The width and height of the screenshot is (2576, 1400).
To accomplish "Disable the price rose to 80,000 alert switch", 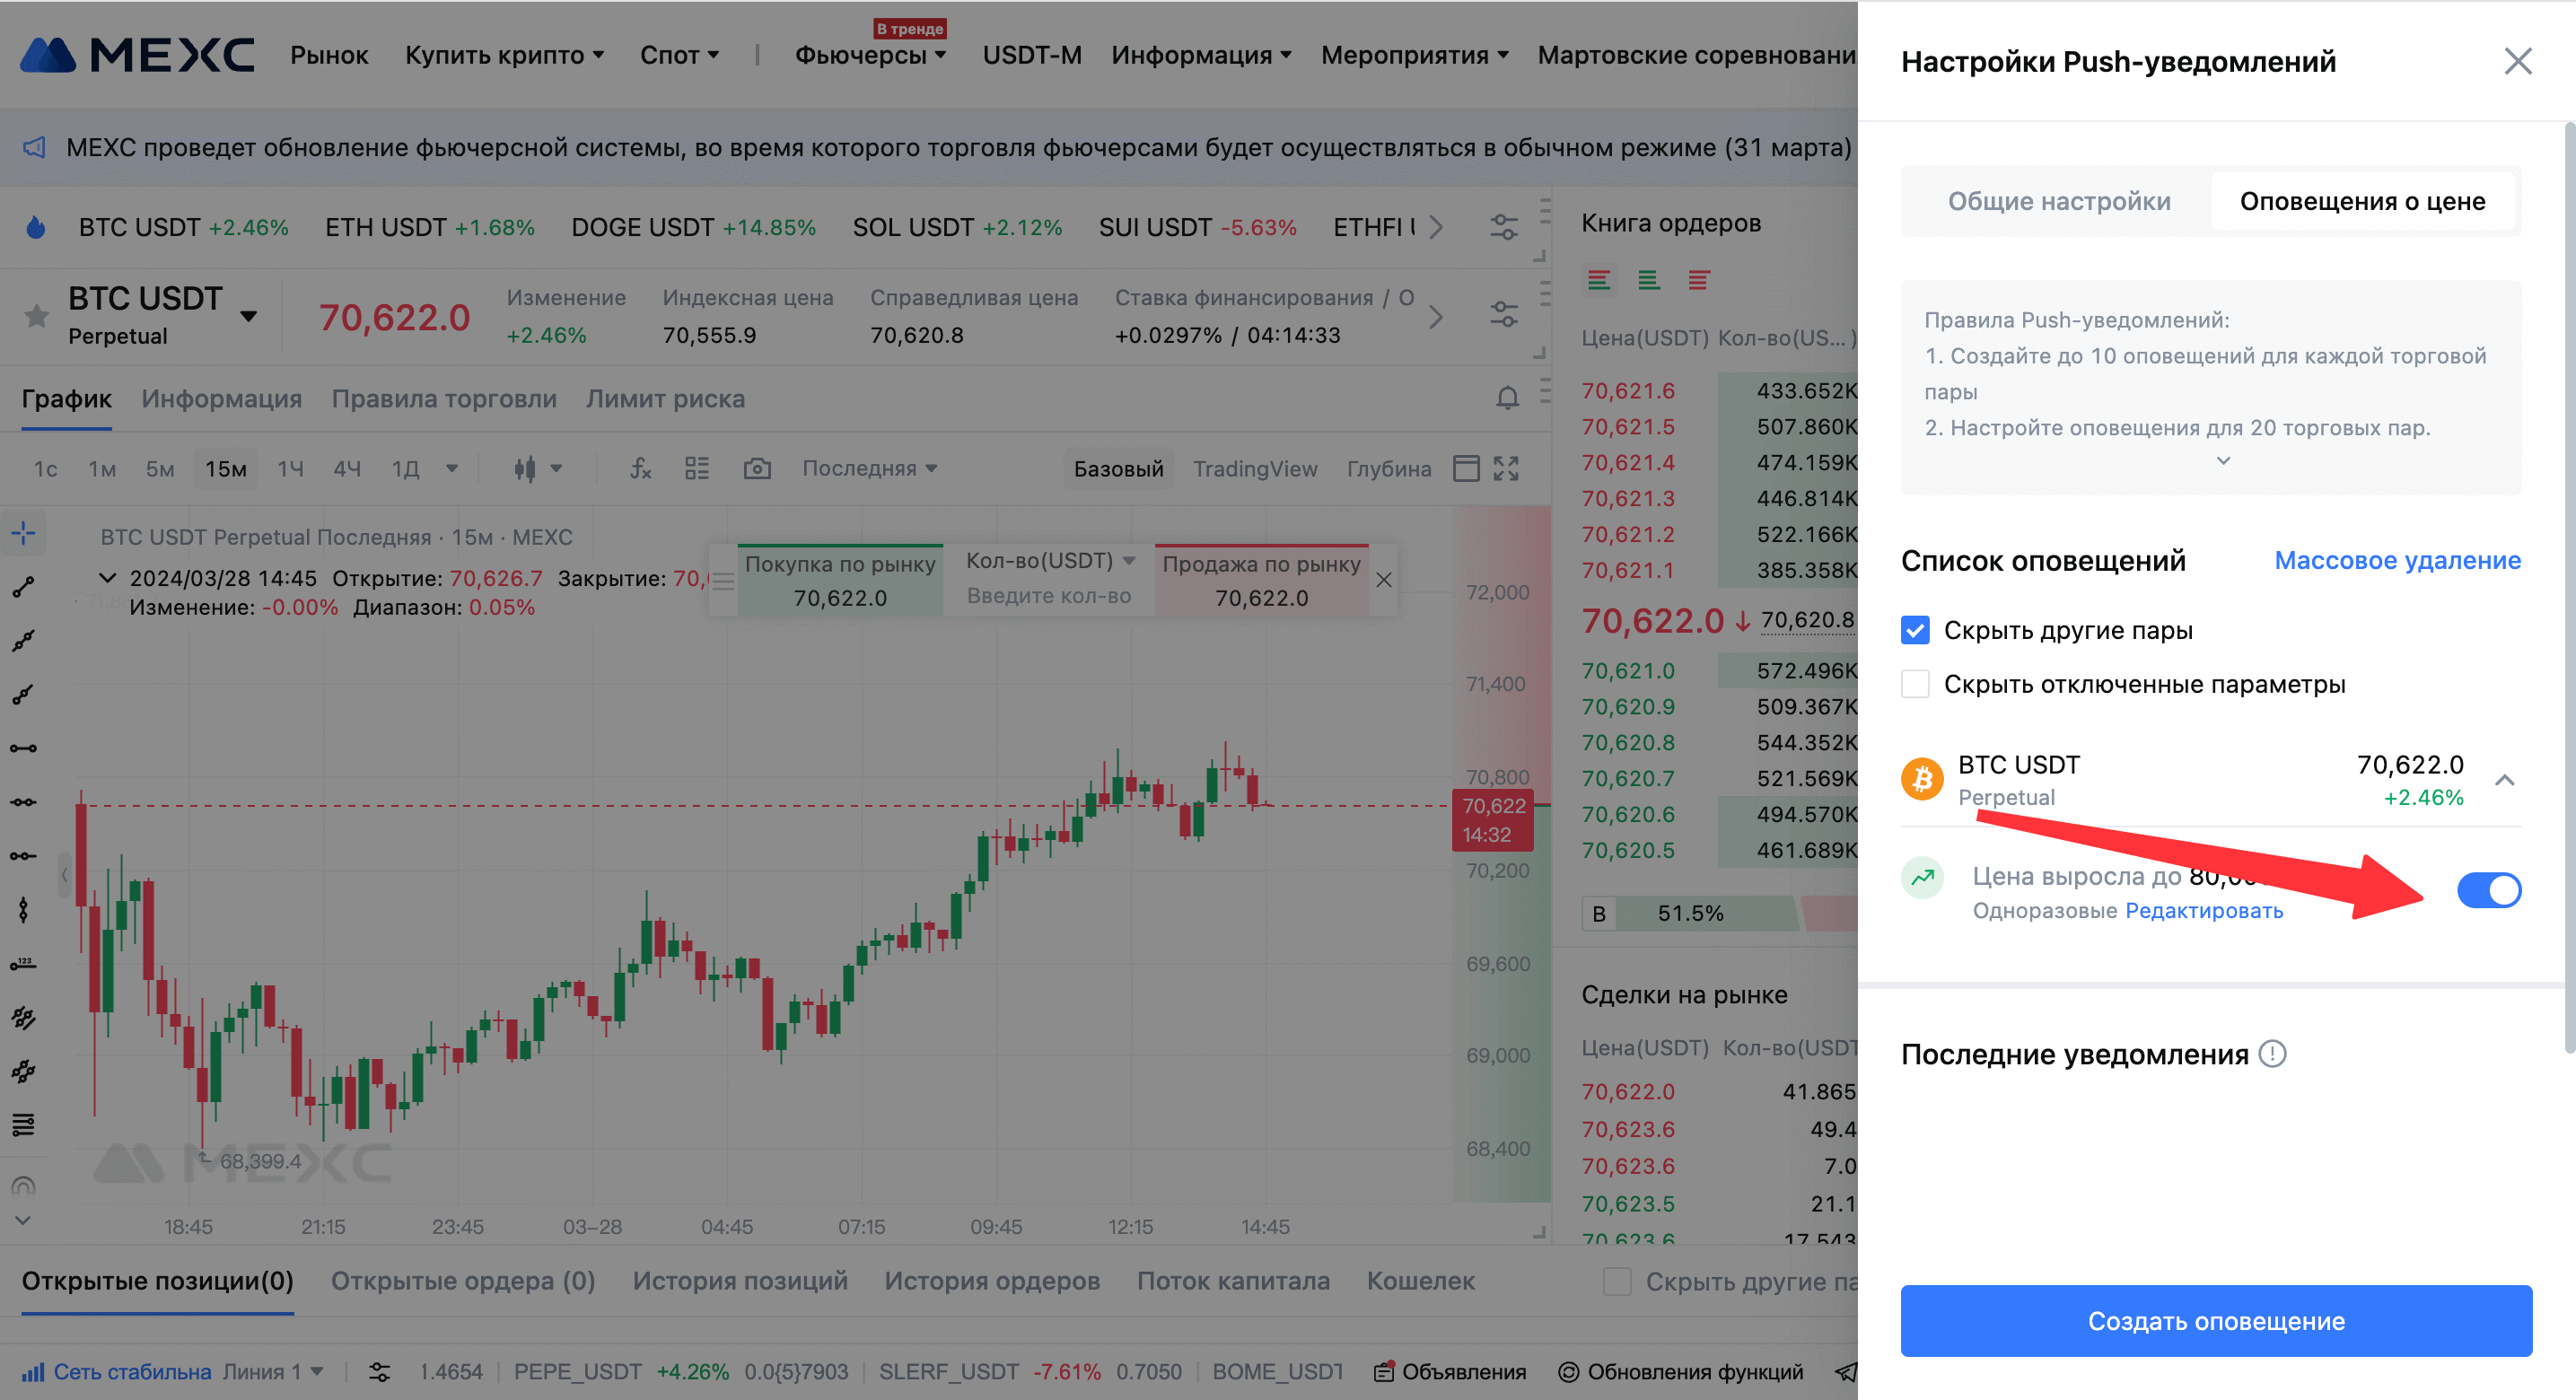I will coord(2488,890).
